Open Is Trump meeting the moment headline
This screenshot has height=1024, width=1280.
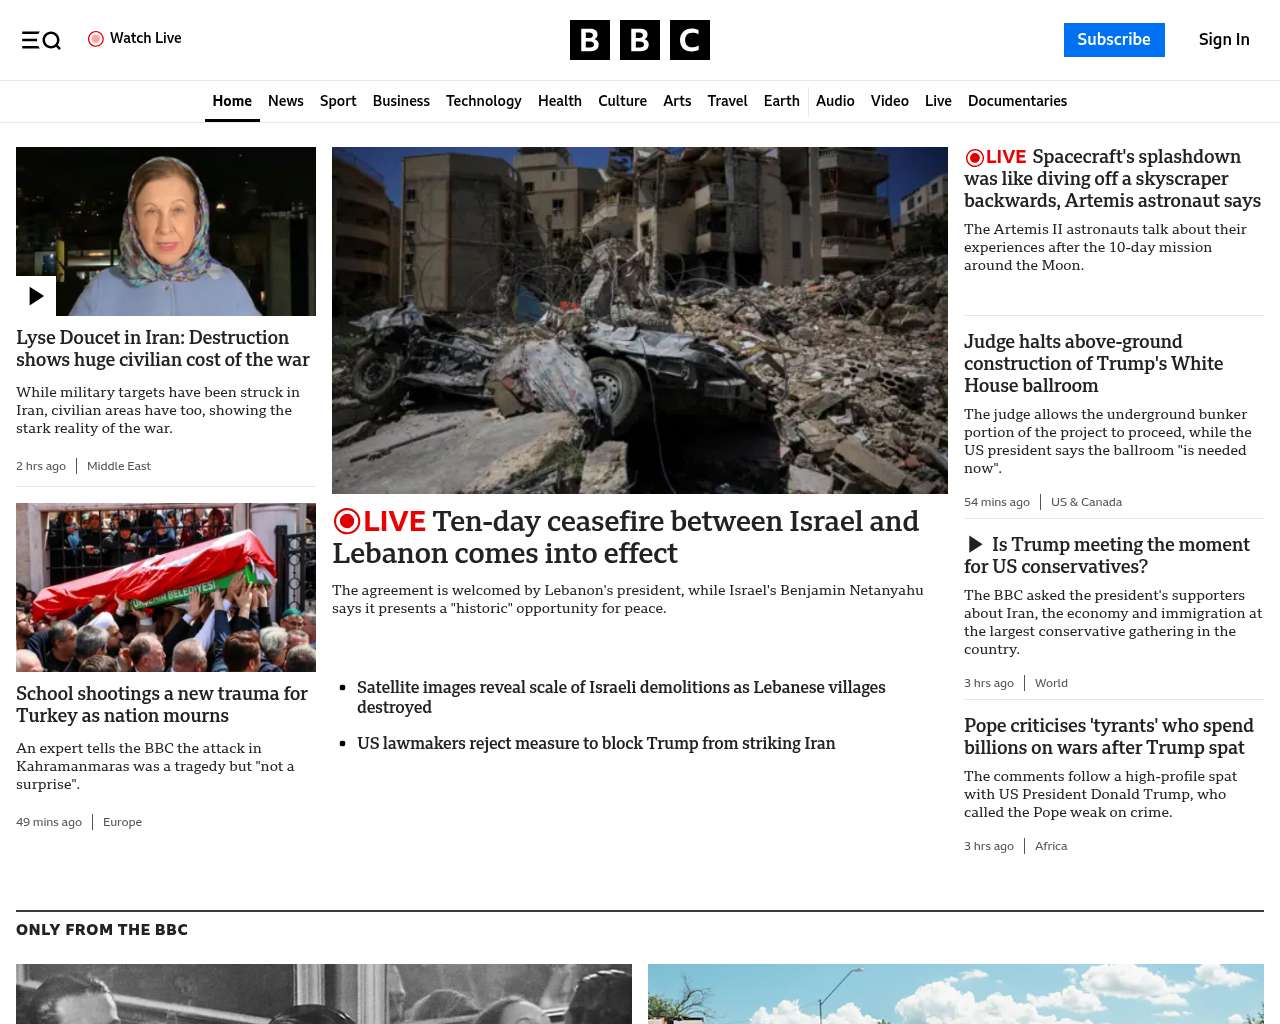click(x=1107, y=556)
